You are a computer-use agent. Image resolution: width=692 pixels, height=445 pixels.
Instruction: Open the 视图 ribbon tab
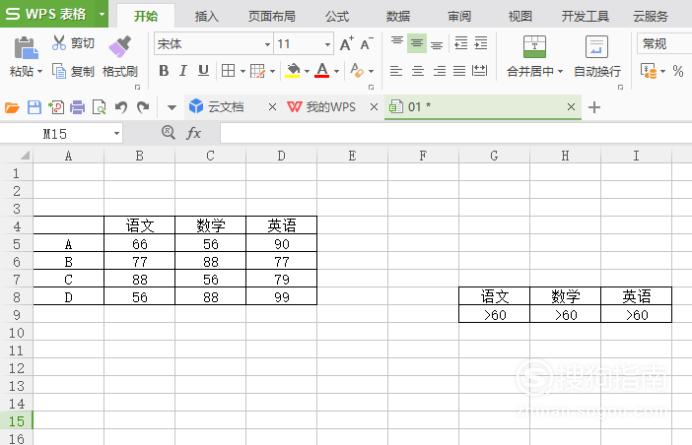click(x=520, y=16)
